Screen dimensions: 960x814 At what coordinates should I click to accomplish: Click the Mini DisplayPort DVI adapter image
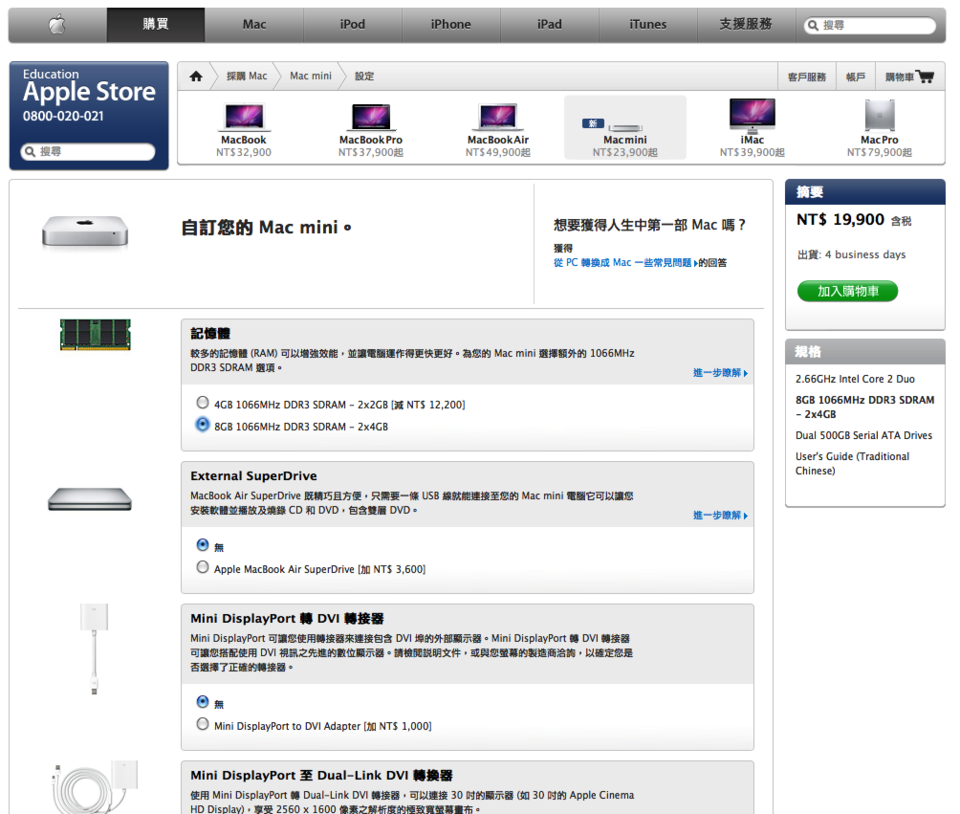point(94,649)
